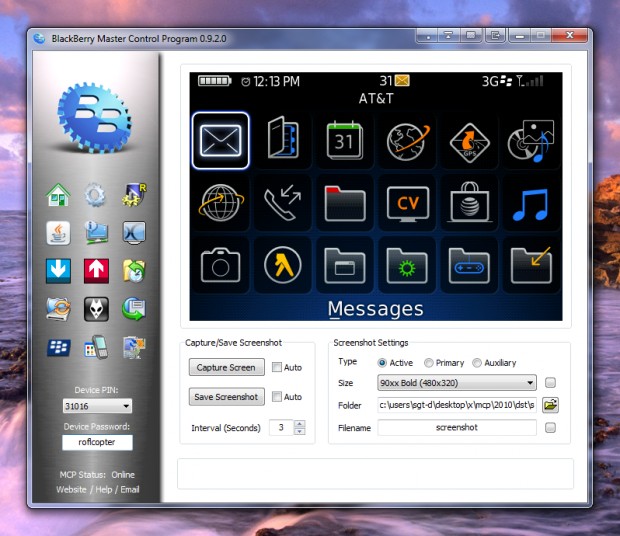Click the calendar 31 icon on phone screen

click(x=345, y=140)
